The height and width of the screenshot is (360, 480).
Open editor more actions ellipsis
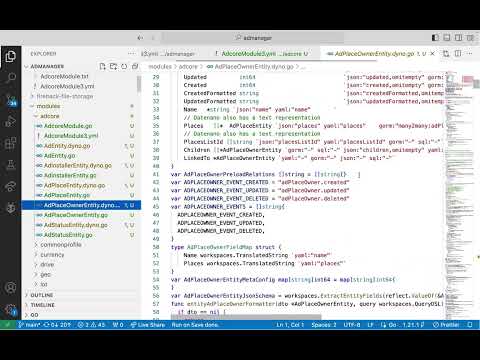470,53
